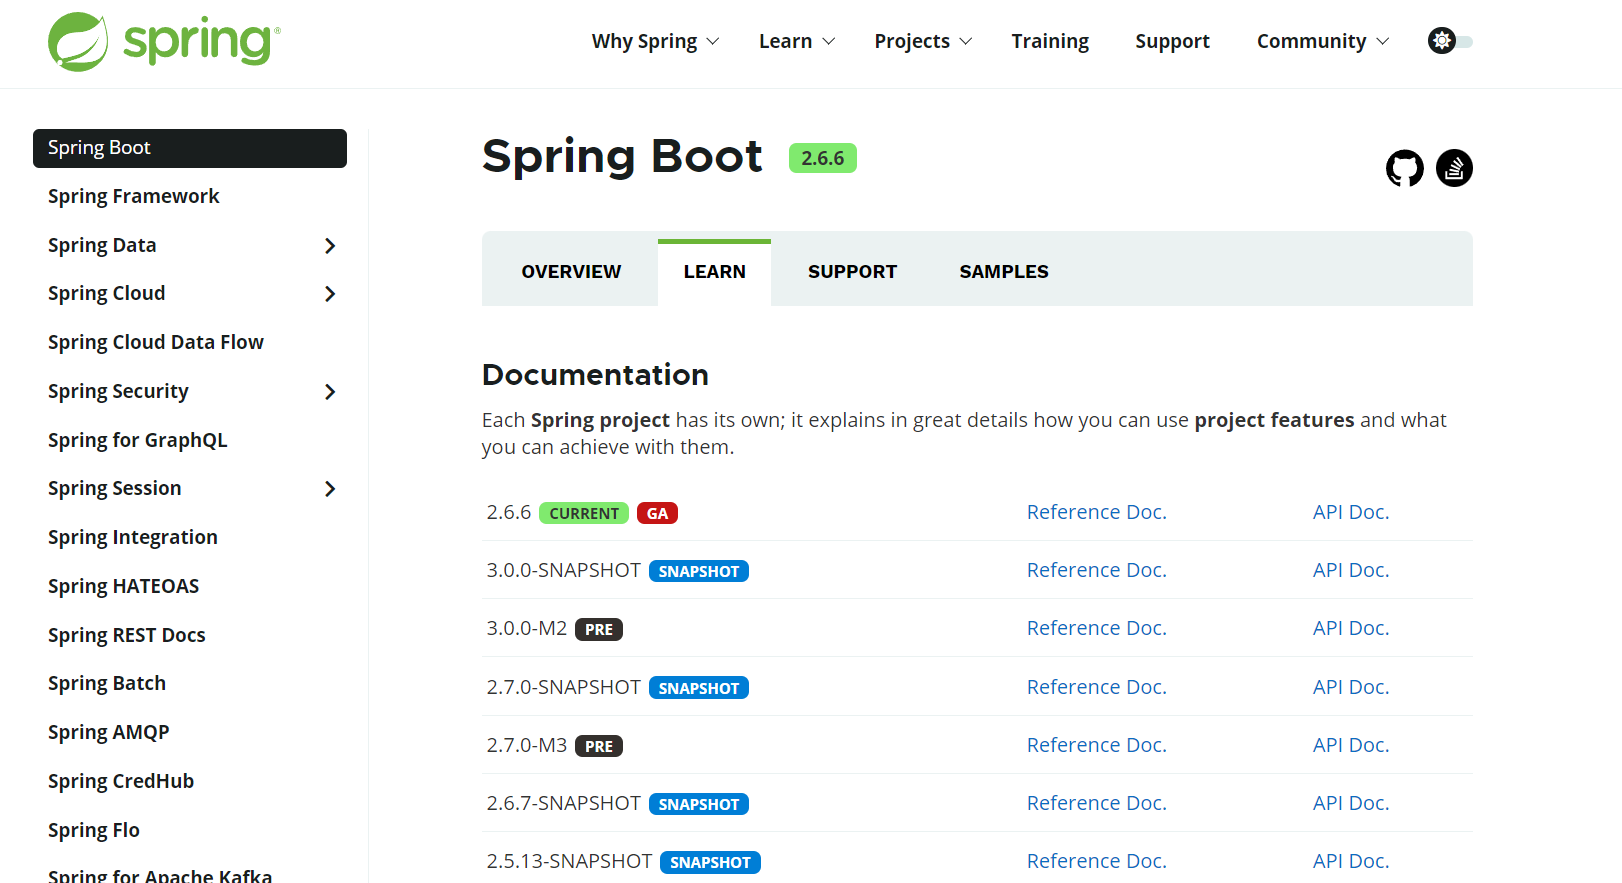This screenshot has width=1622, height=883.
Task: Click version text 2.6.7-SNAPSHOT
Action: pos(563,803)
